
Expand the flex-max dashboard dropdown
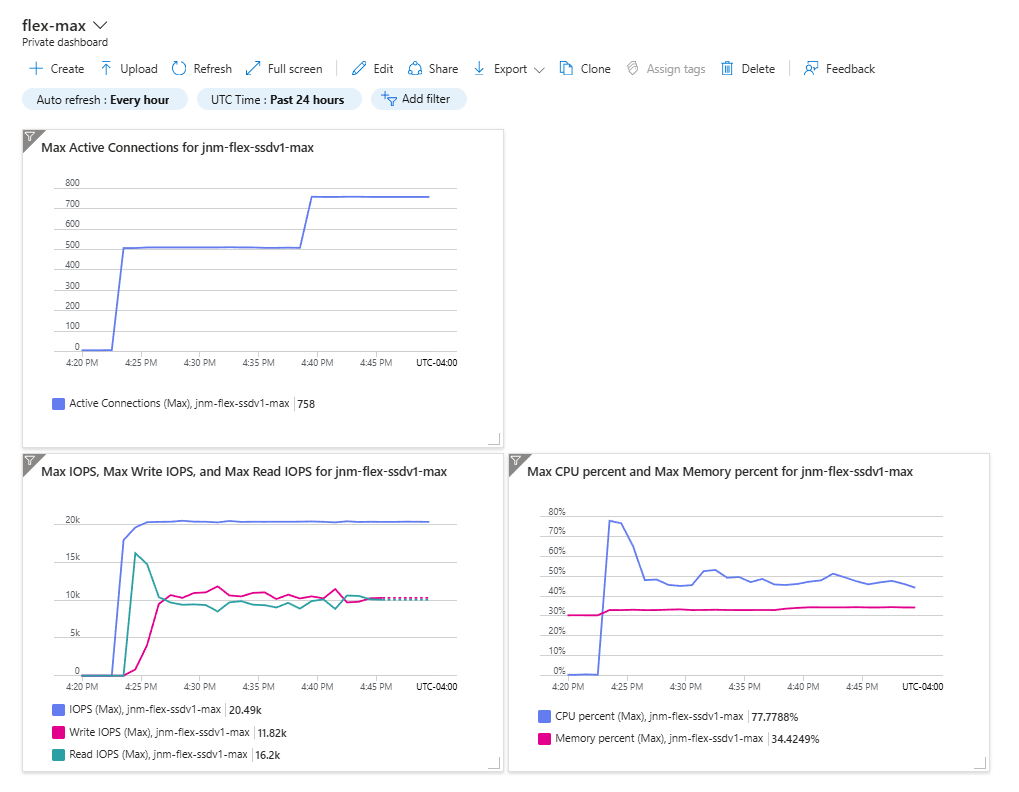point(100,25)
